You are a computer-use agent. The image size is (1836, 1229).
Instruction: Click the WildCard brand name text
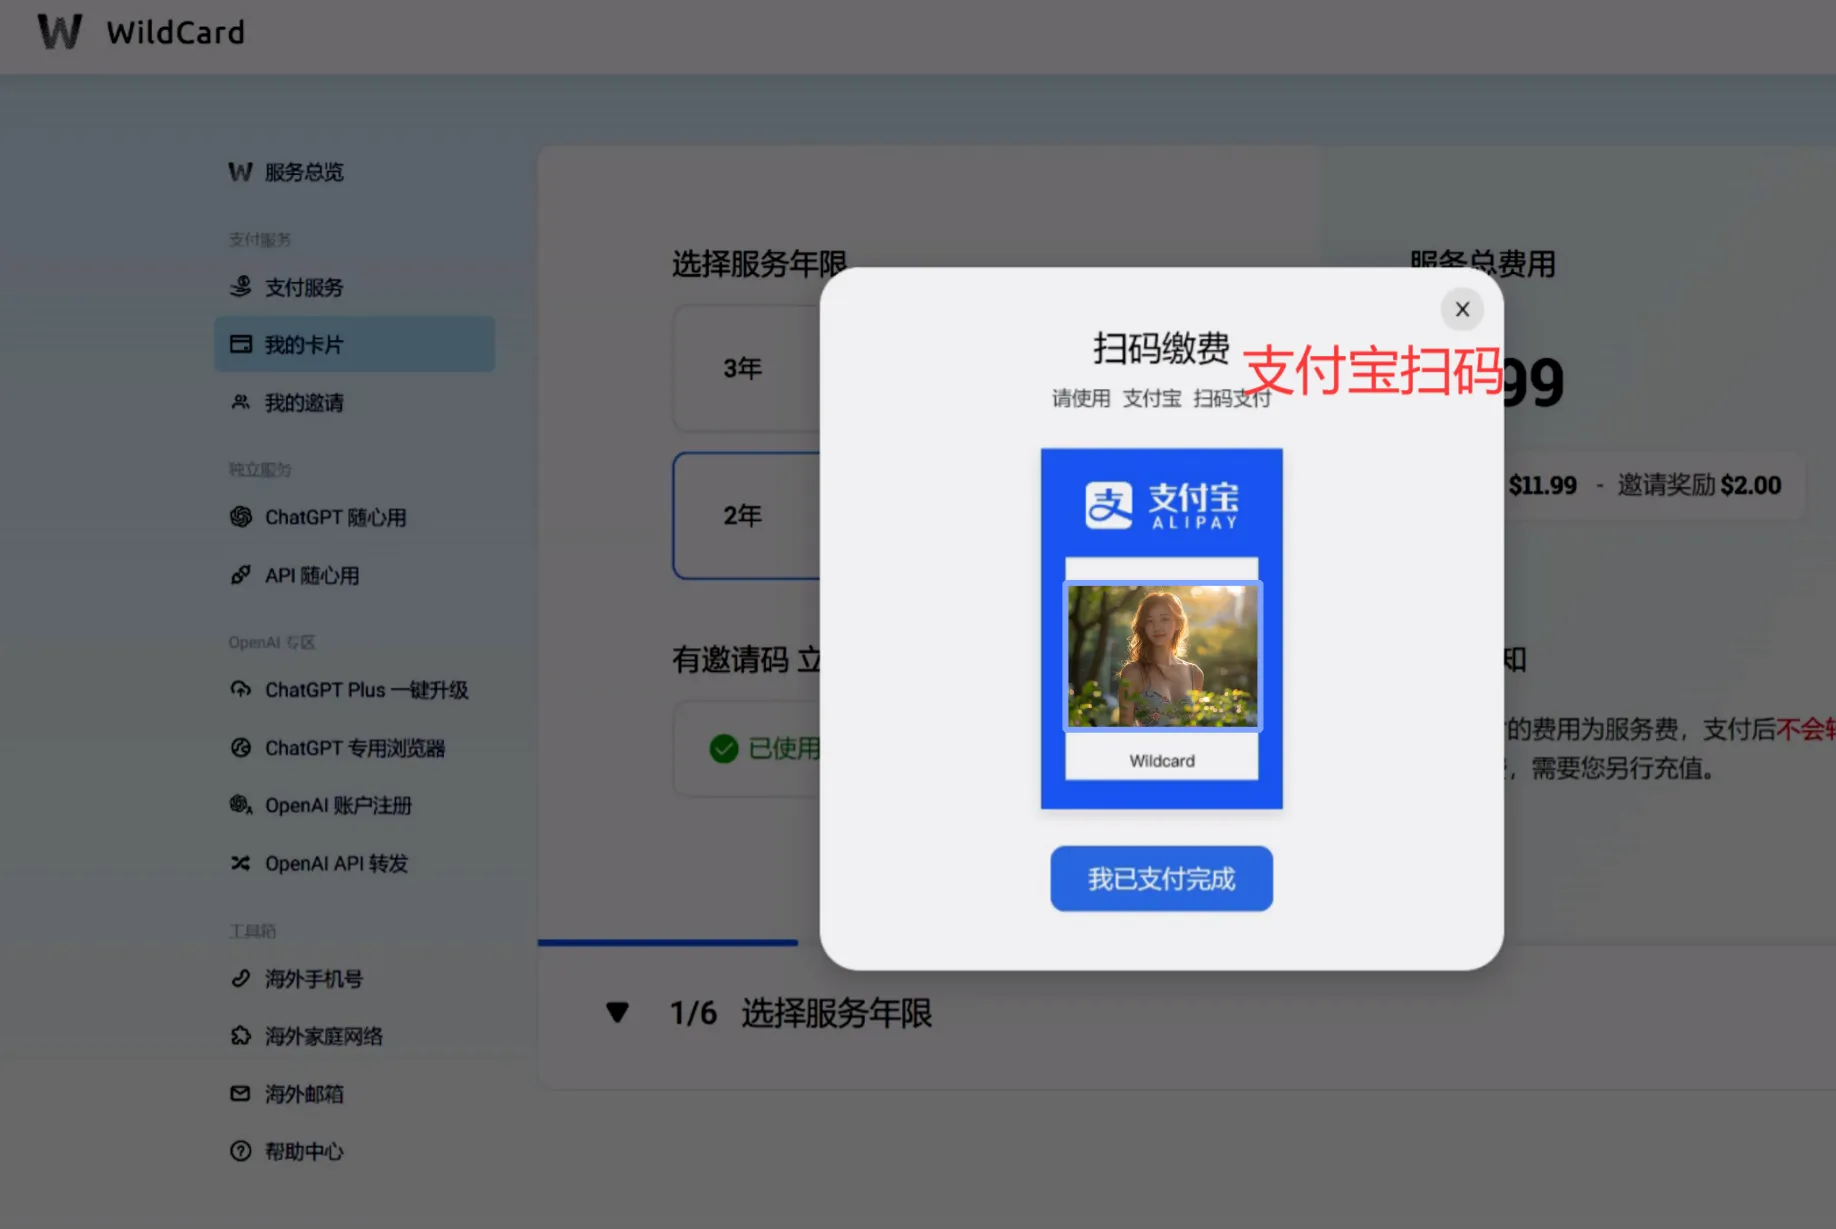[x=175, y=32]
